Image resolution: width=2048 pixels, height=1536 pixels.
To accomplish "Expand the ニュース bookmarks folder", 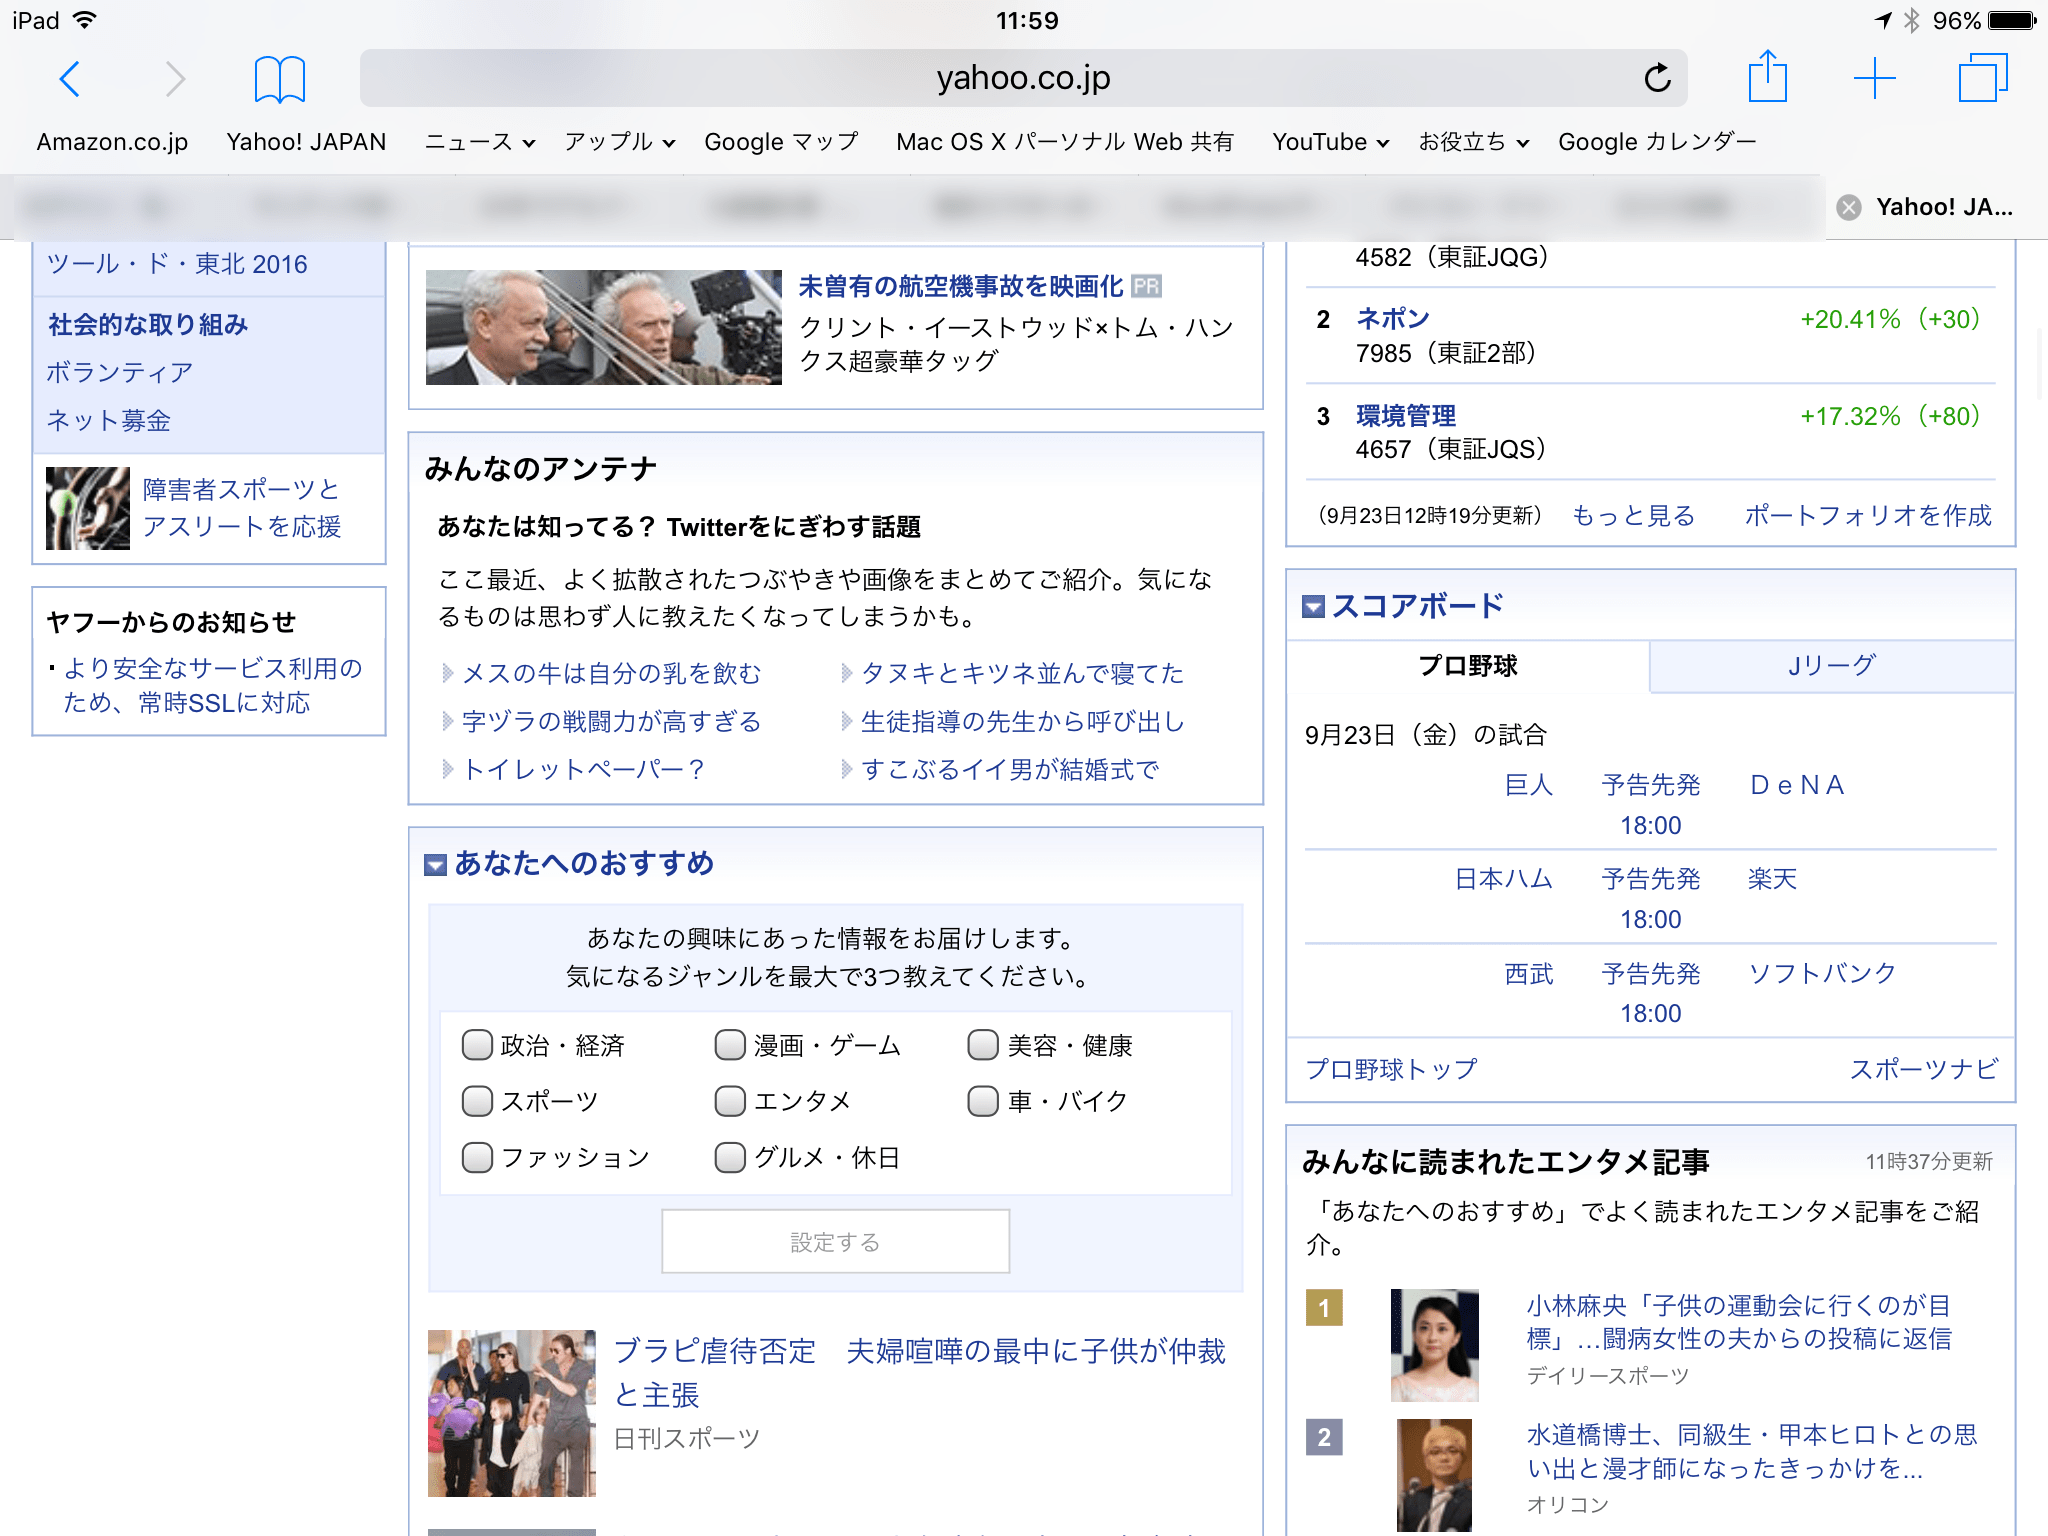I will point(479,142).
